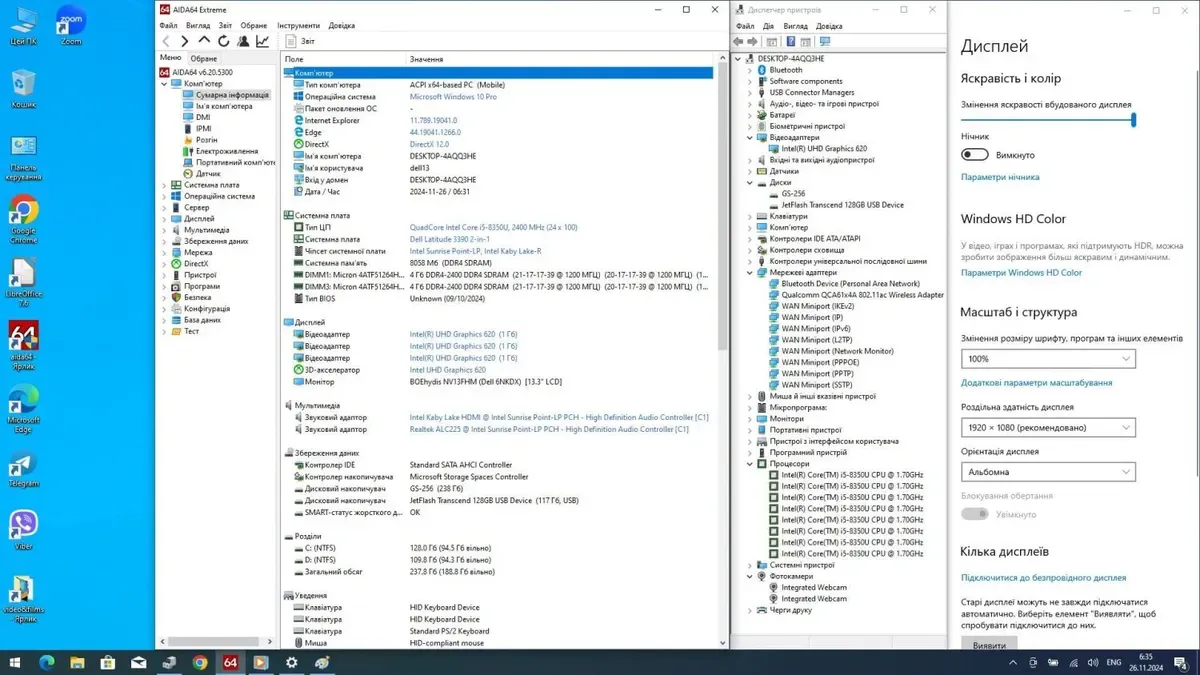
Task: Click the Refresh icon in AIDA64 toolbar
Action: 223,41
